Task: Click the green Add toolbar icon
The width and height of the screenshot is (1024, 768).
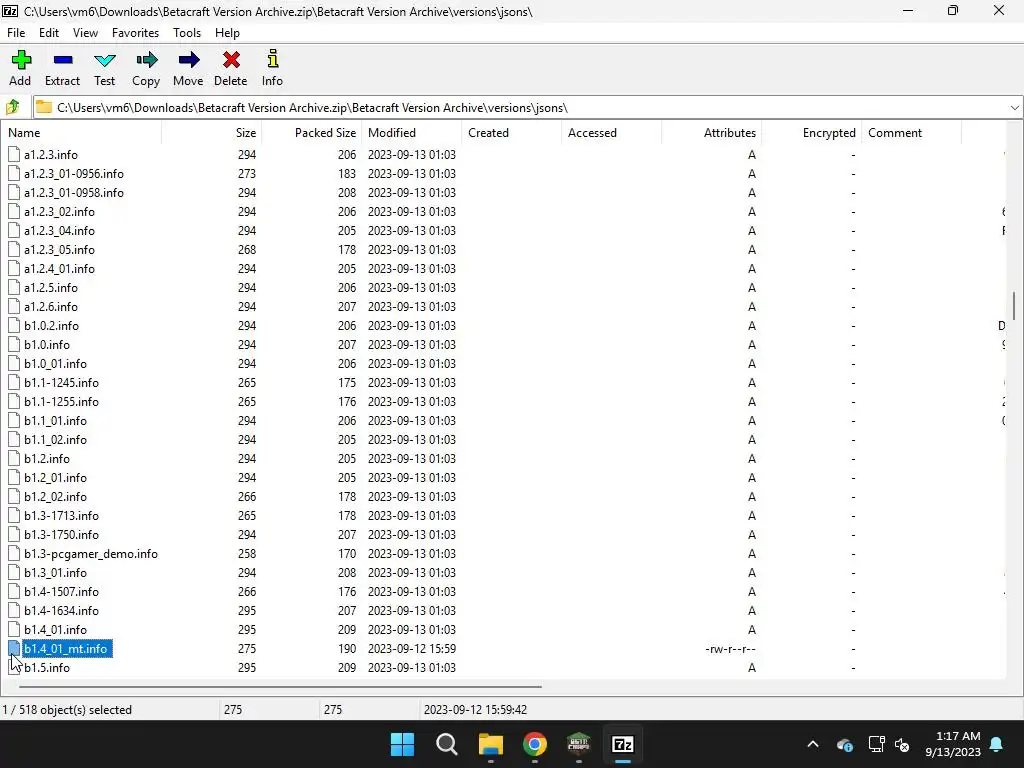Action: click(21, 60)
